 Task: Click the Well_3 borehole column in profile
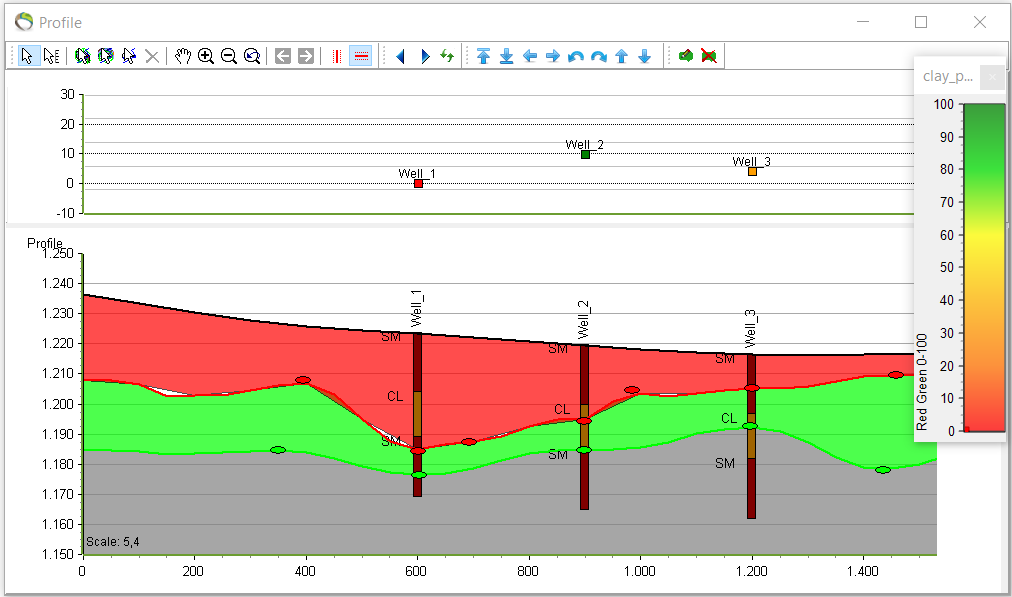click(x=751, y=436)
